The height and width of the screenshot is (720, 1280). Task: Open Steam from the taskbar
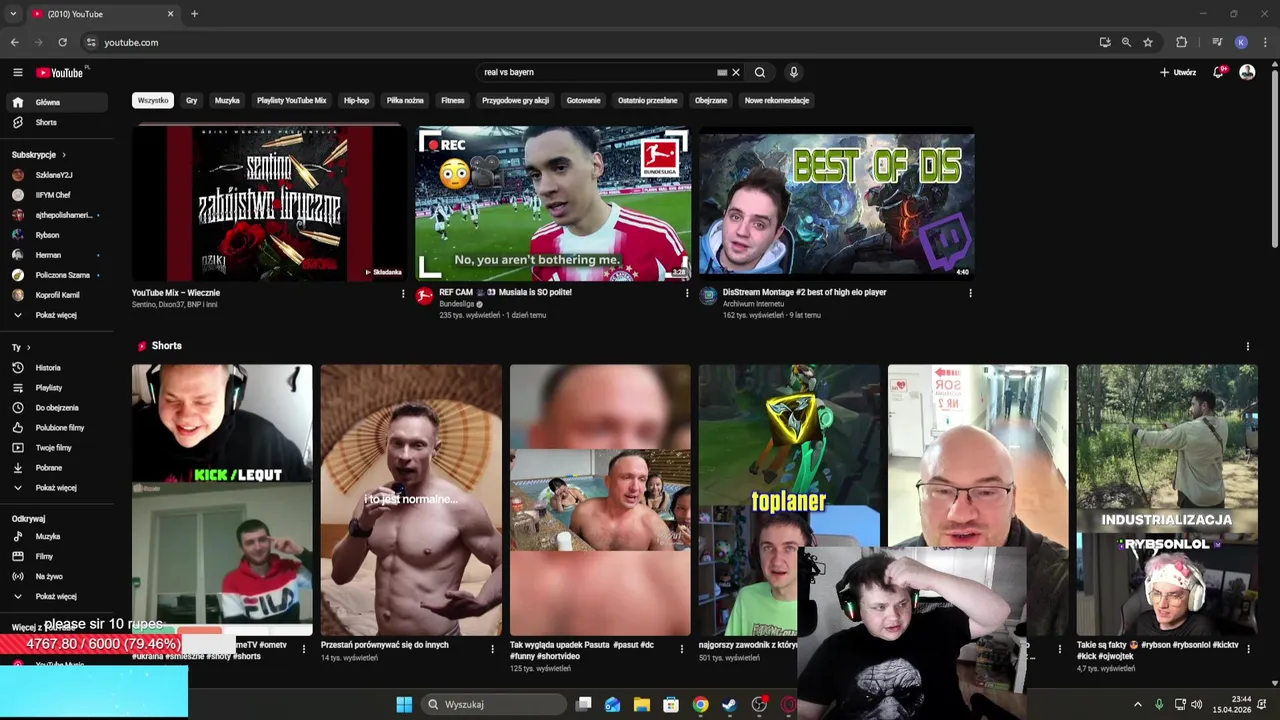730,704
